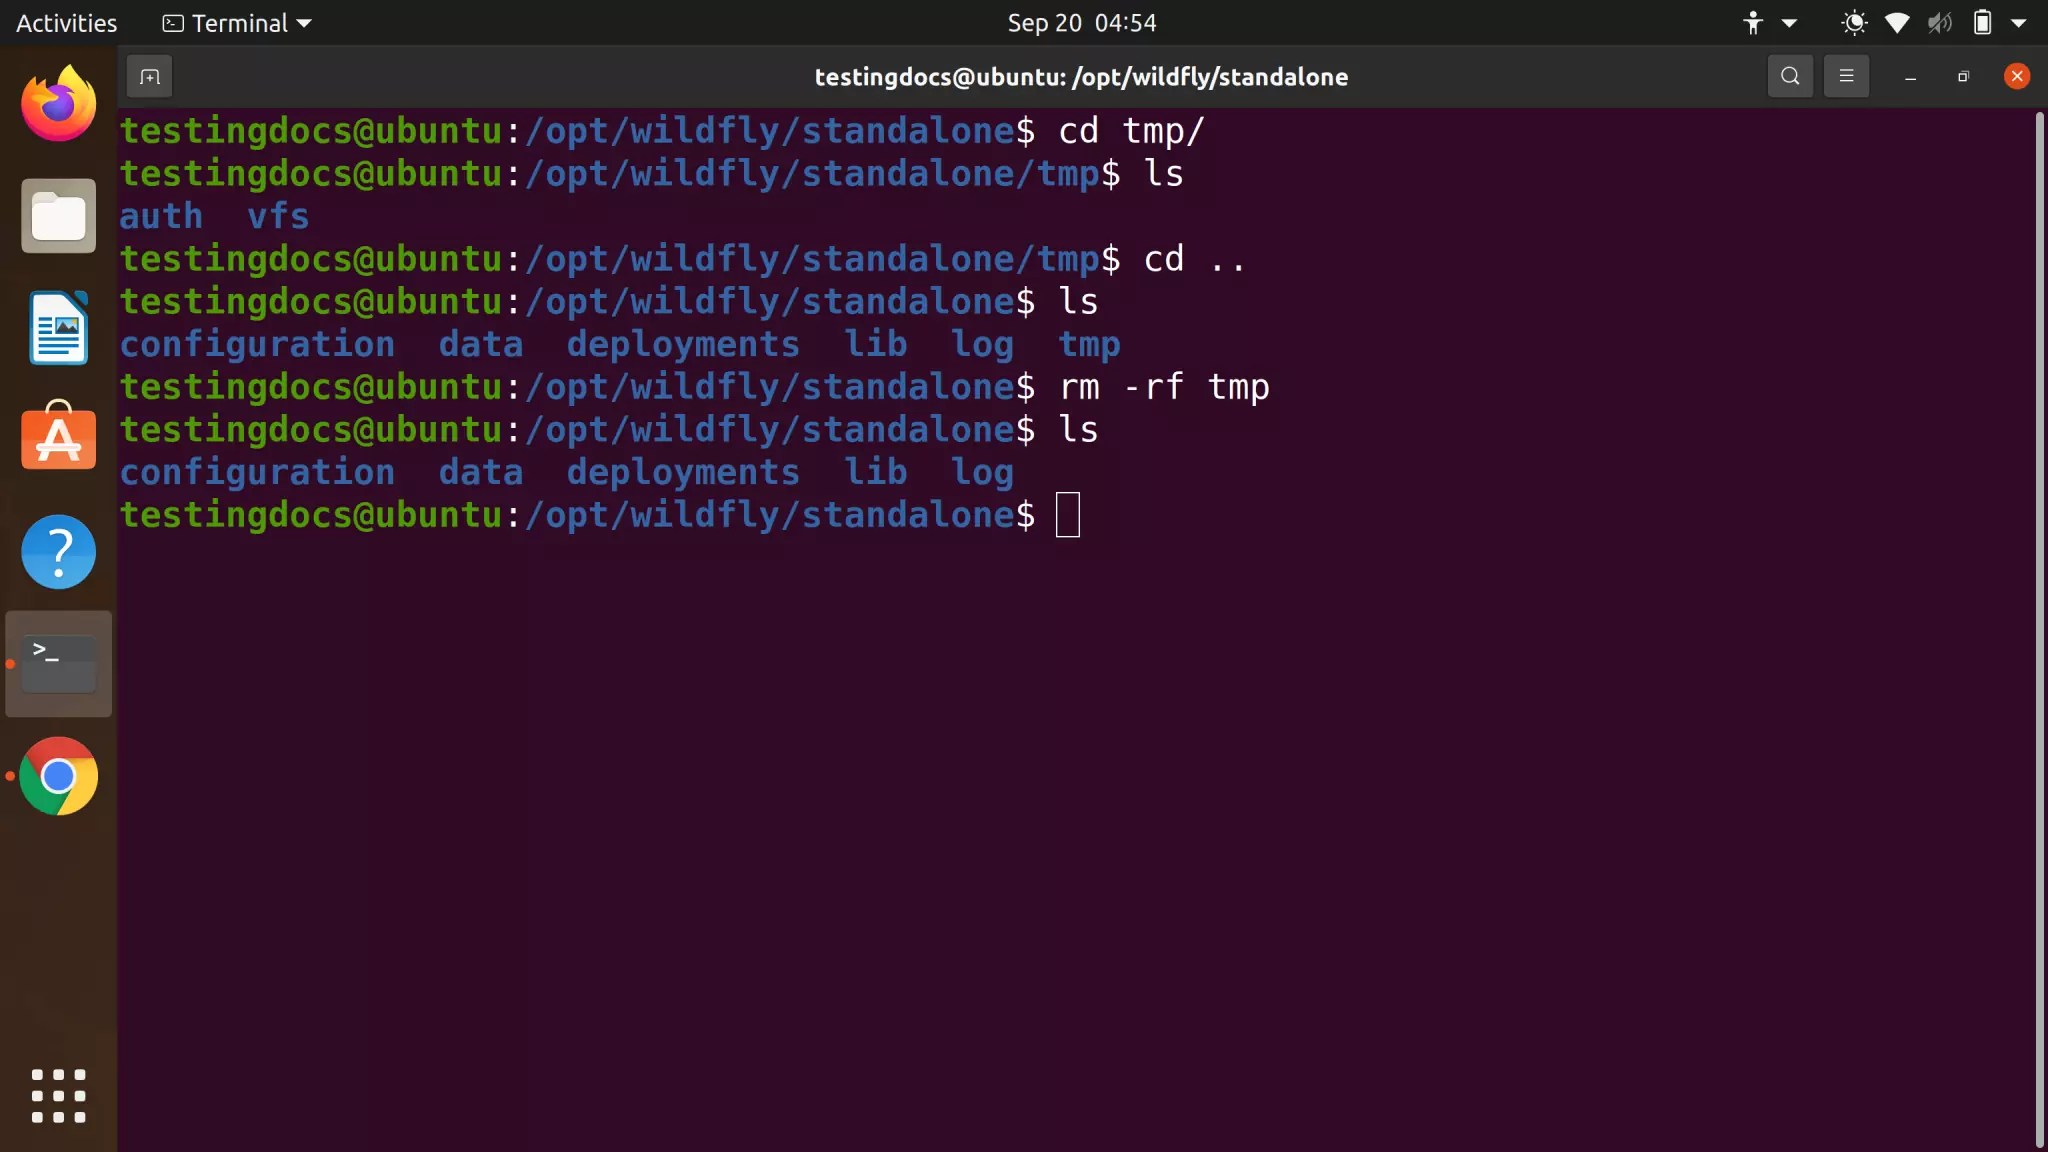Launch Google Chrome from the dock
The width and height of the screenshot is (2048, 1152).
57,776
